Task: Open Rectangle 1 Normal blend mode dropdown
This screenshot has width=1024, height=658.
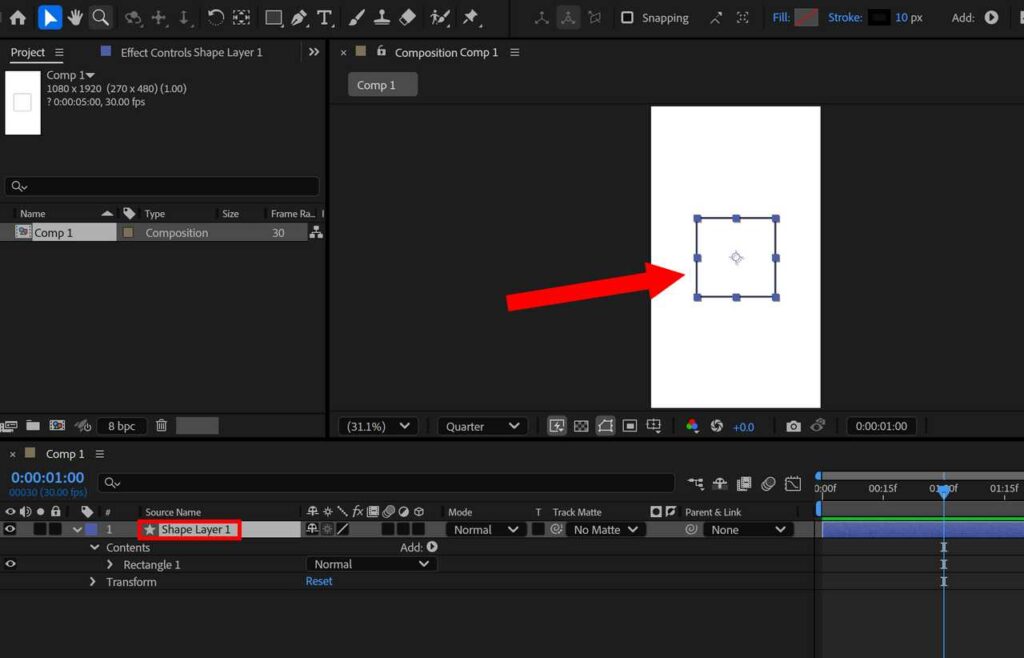Action: click(371, 564)
